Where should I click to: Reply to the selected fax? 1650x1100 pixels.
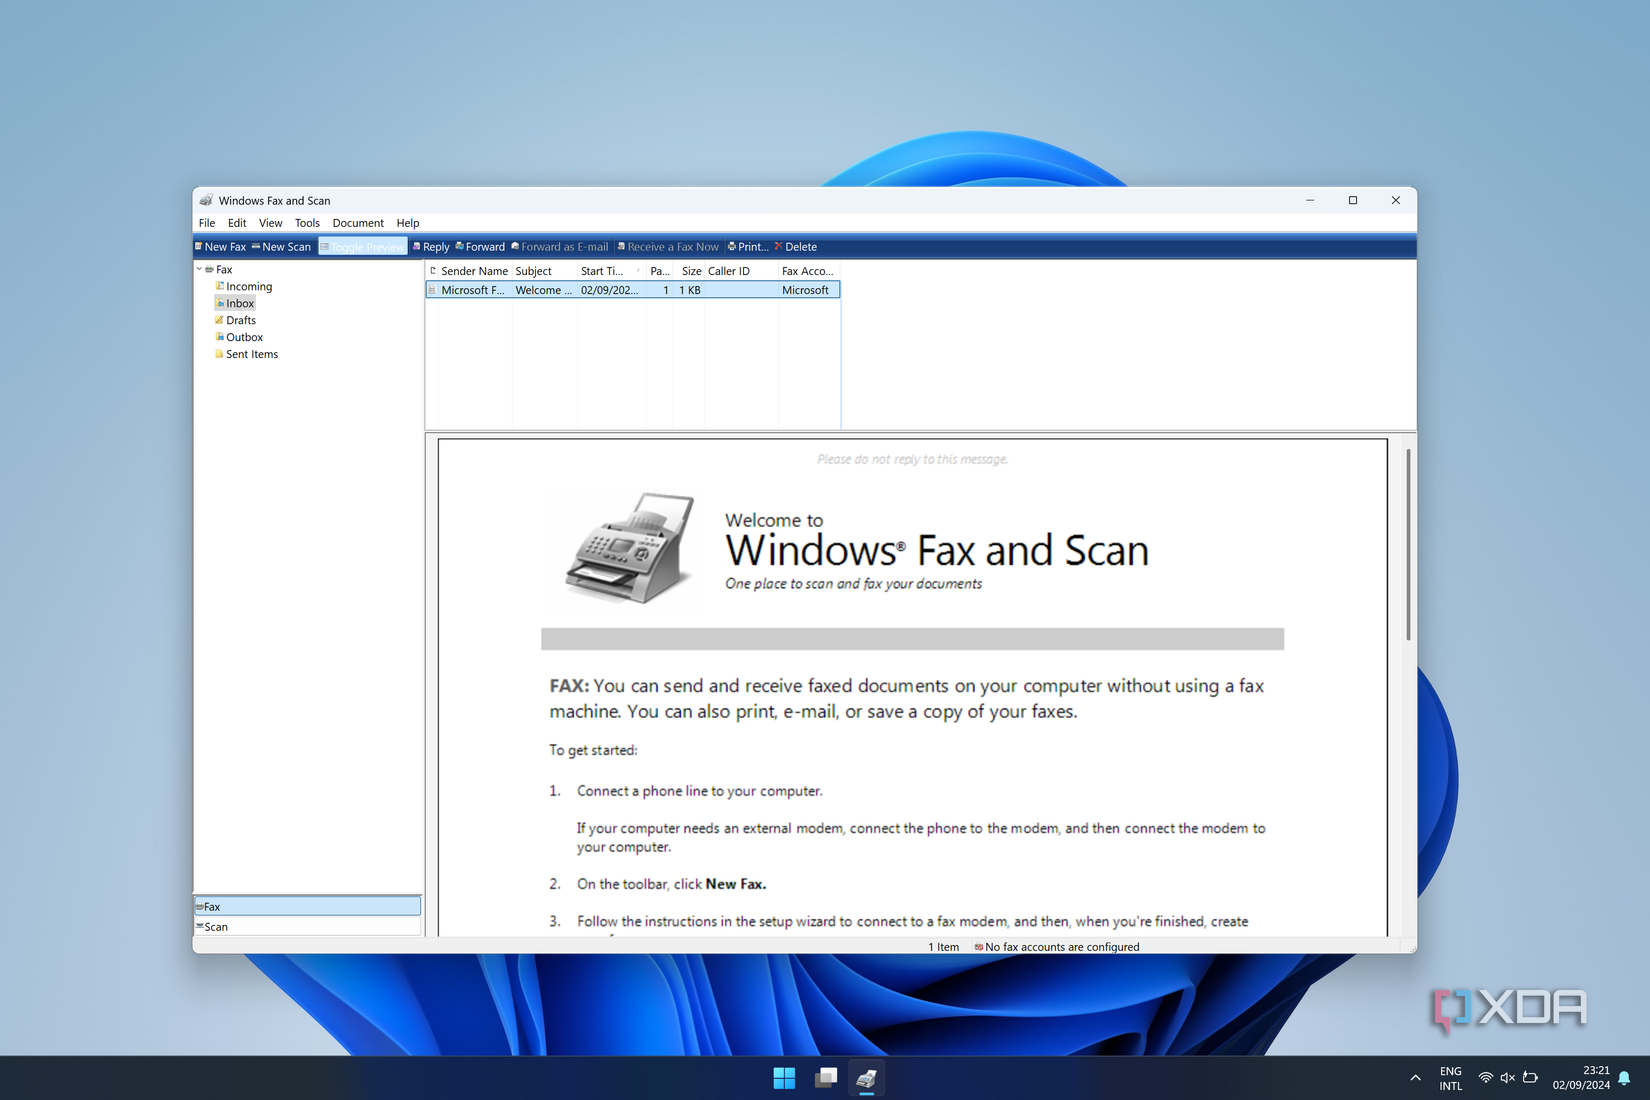point(431,247)
